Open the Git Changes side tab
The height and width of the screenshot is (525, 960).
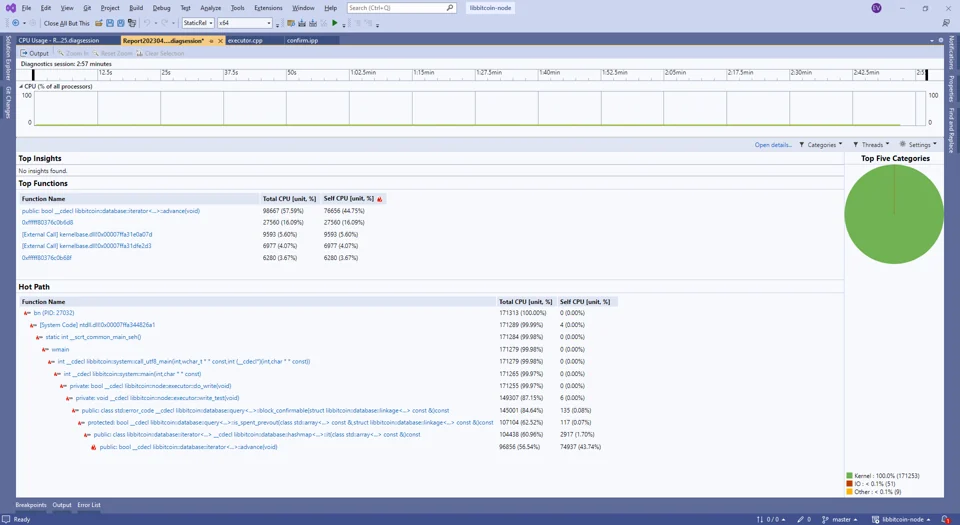(x=8, y=102)
